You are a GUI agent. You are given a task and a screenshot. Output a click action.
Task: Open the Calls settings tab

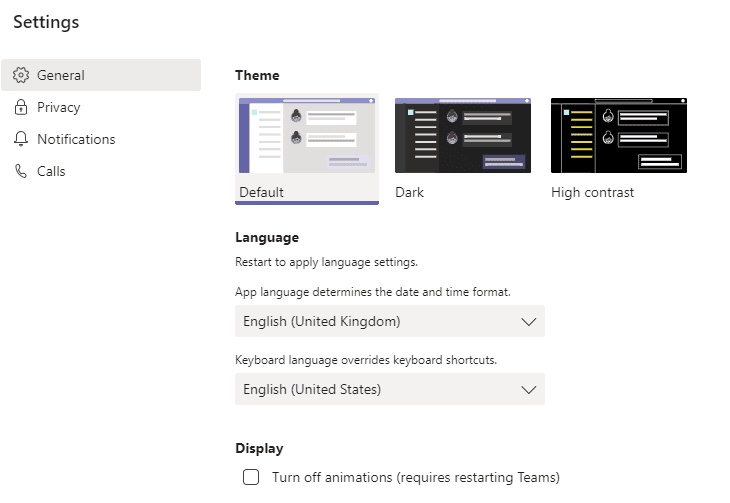pyautogui.click(x=51, y=171)
